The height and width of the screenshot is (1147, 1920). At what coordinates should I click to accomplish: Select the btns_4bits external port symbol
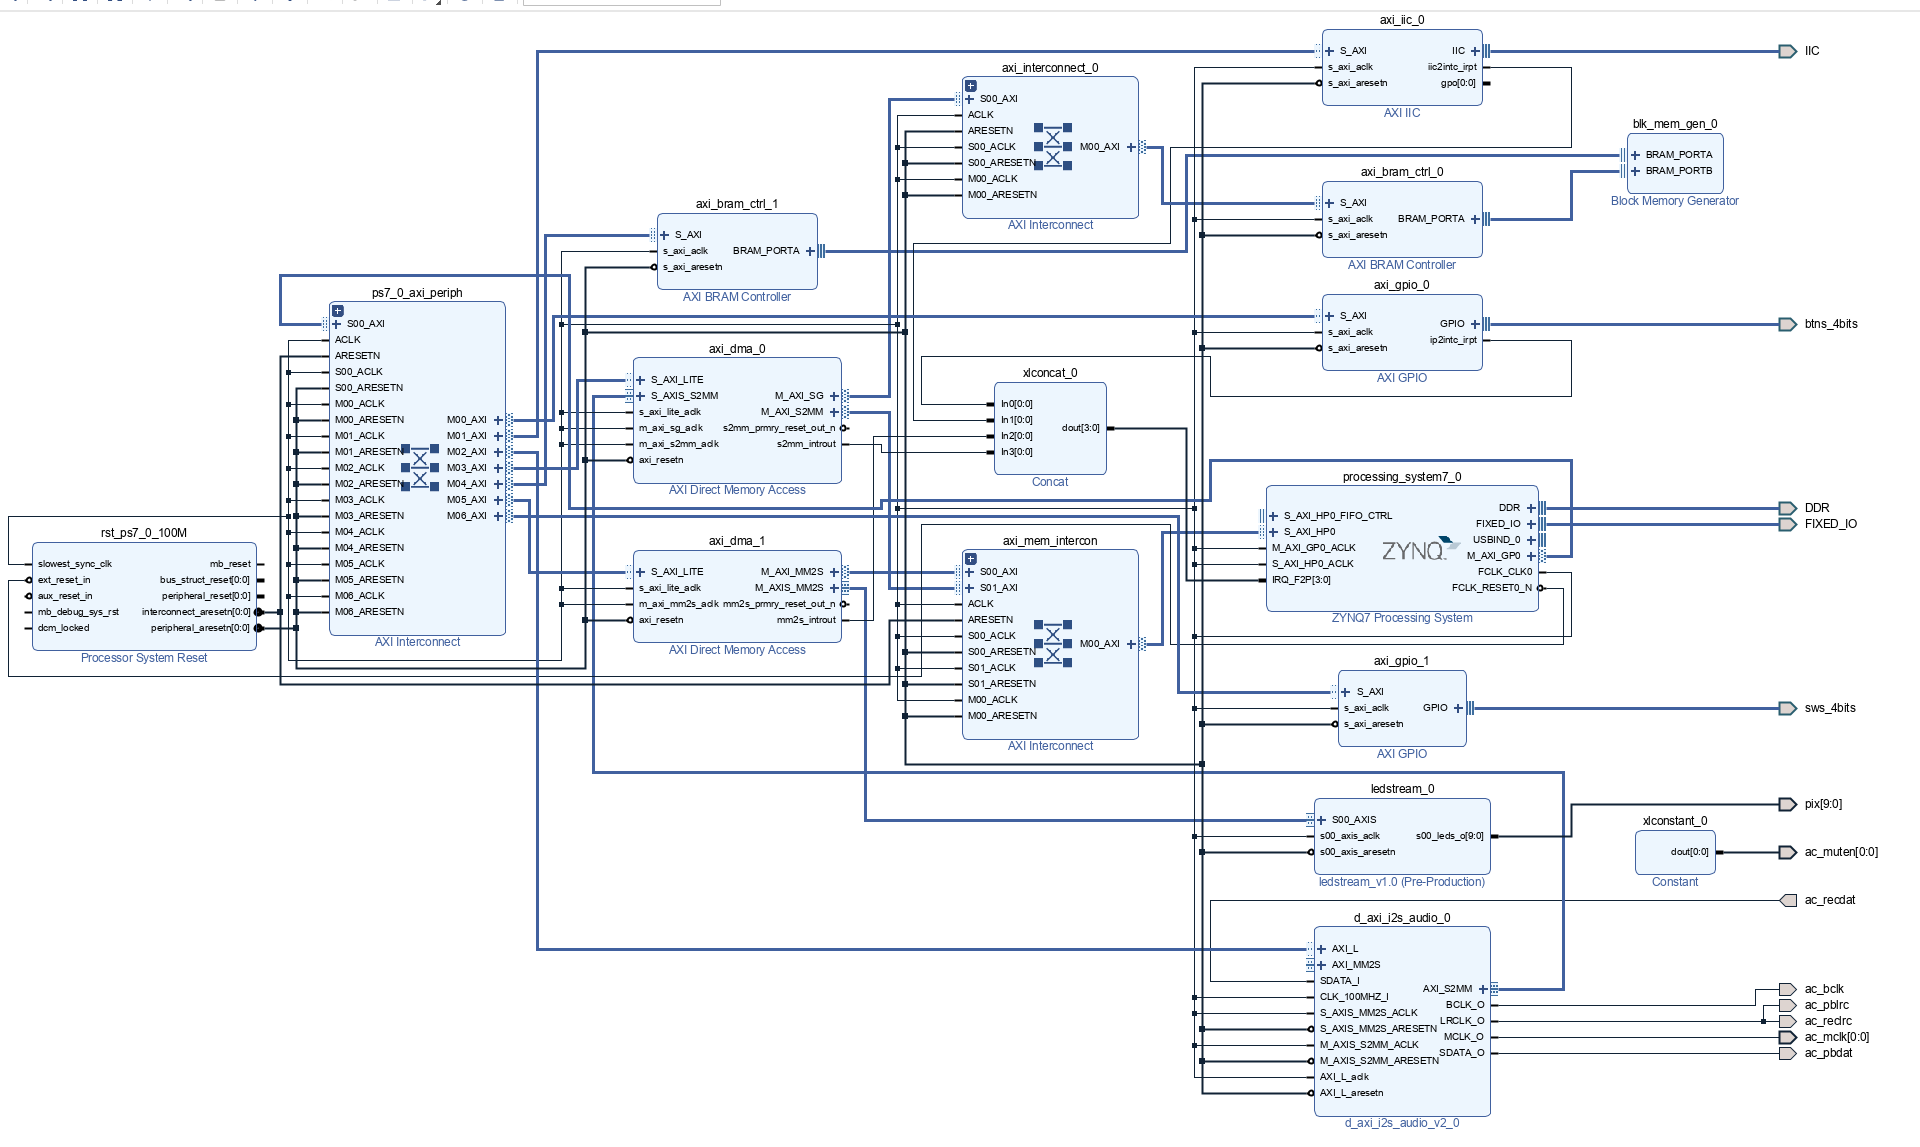tap(1788, 324)
